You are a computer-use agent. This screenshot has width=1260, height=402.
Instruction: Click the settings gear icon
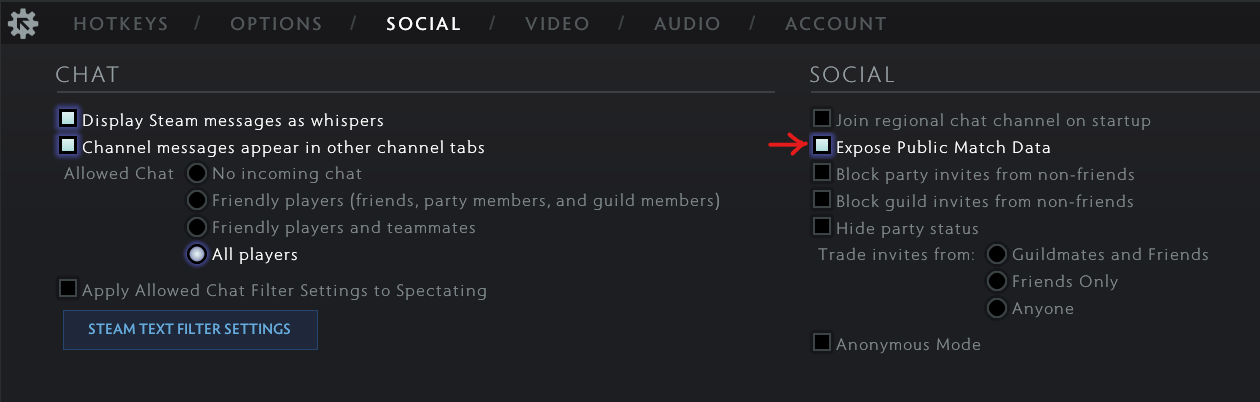(x=23, y=23)
